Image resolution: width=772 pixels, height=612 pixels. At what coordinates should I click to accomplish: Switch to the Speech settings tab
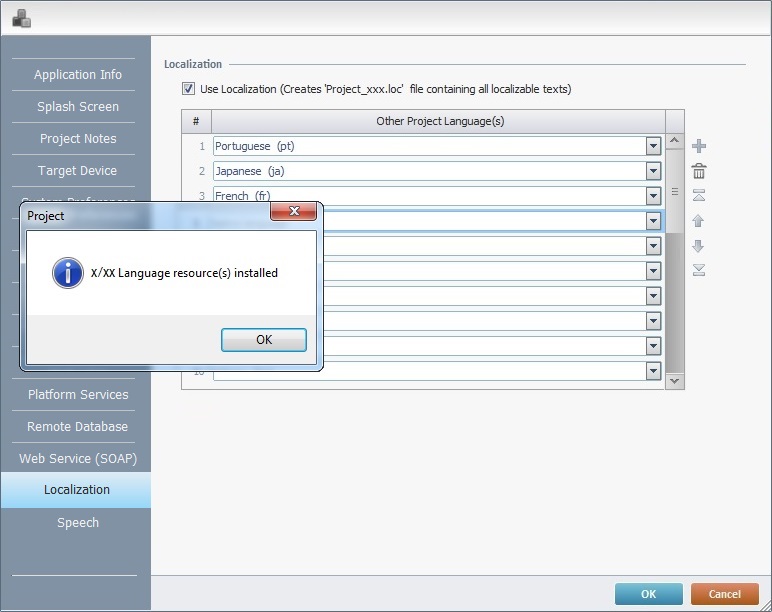click(x=77, y=522)
